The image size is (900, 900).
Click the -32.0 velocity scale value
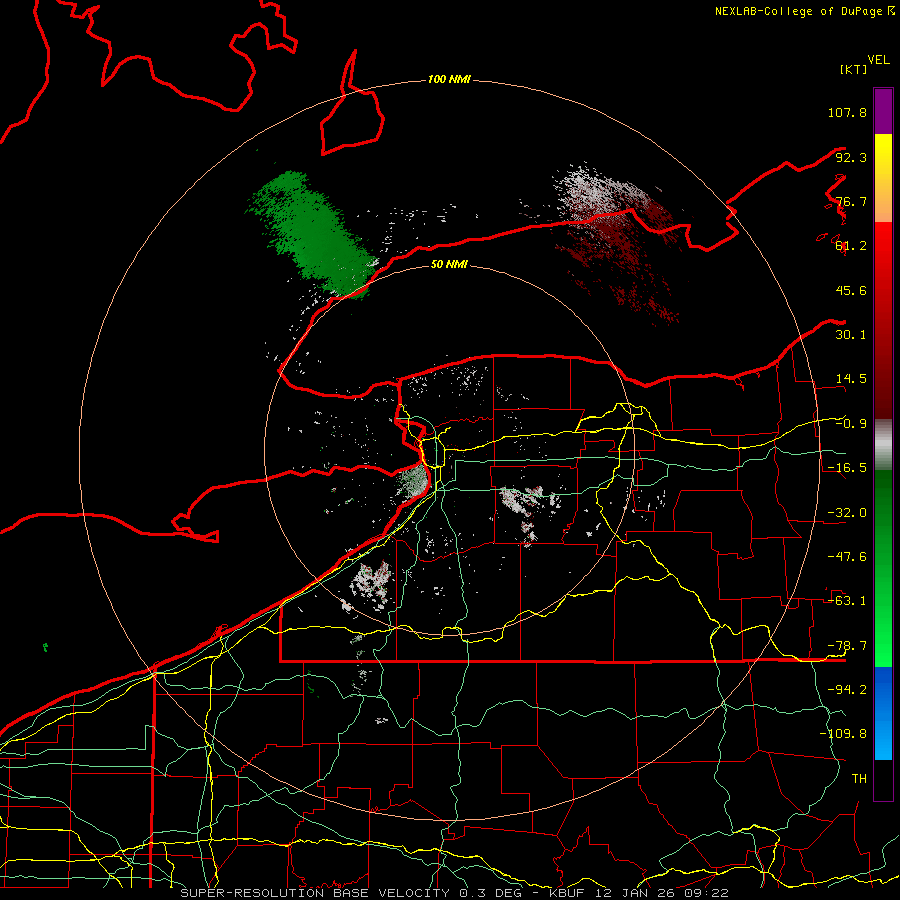point(847,513)
